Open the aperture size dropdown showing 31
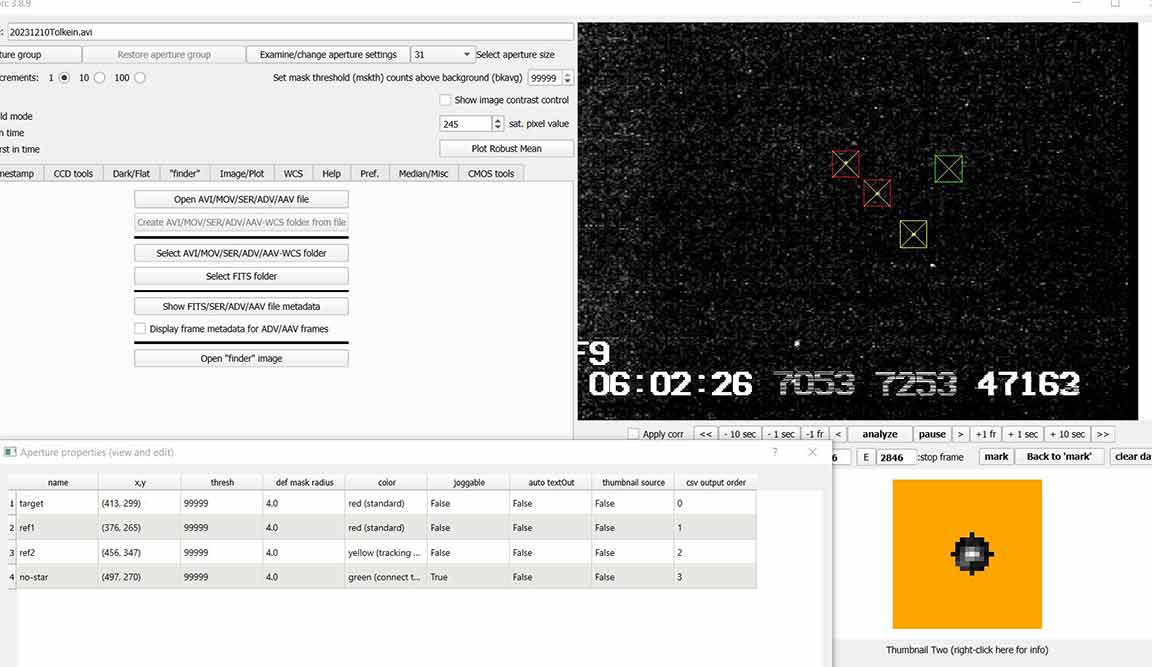Screen dimensions: 1152x667 [441, 54]
